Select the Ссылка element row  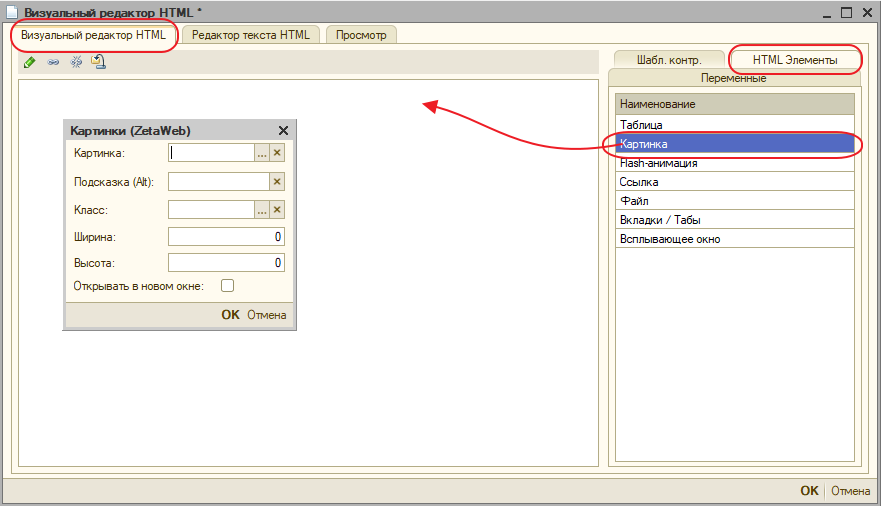point(735,182)
